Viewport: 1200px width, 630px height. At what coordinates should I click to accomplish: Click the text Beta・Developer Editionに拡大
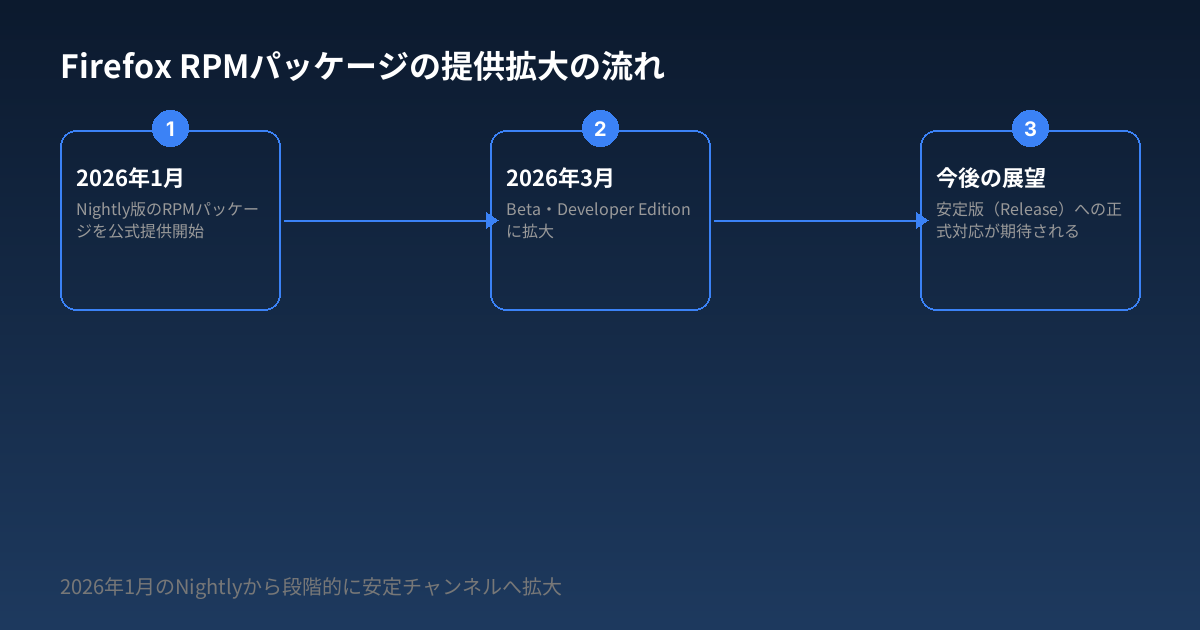pos(599,220)
